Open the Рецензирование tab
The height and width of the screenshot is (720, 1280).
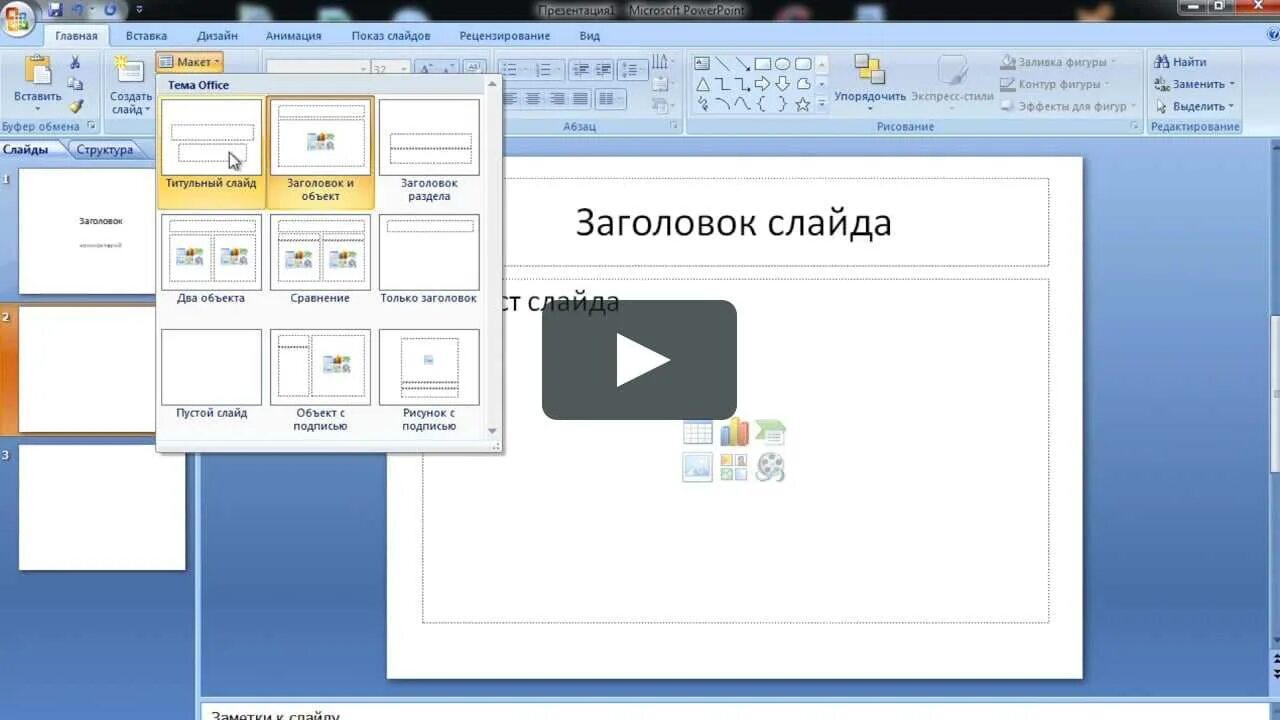504,36
